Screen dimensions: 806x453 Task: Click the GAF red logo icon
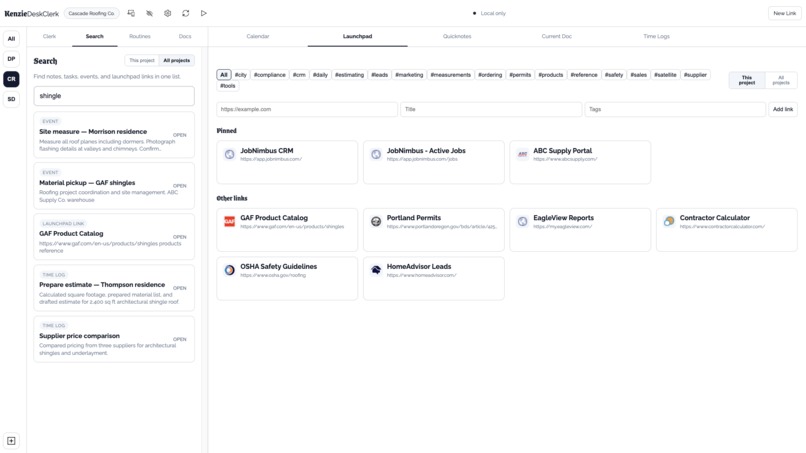pyautogui.click(x=230, y=222)
